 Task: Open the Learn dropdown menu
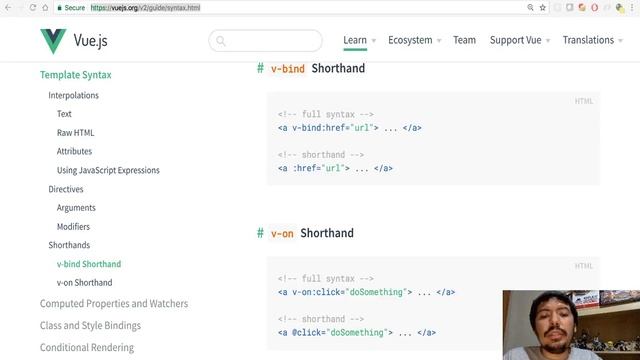tap(359, 40)
